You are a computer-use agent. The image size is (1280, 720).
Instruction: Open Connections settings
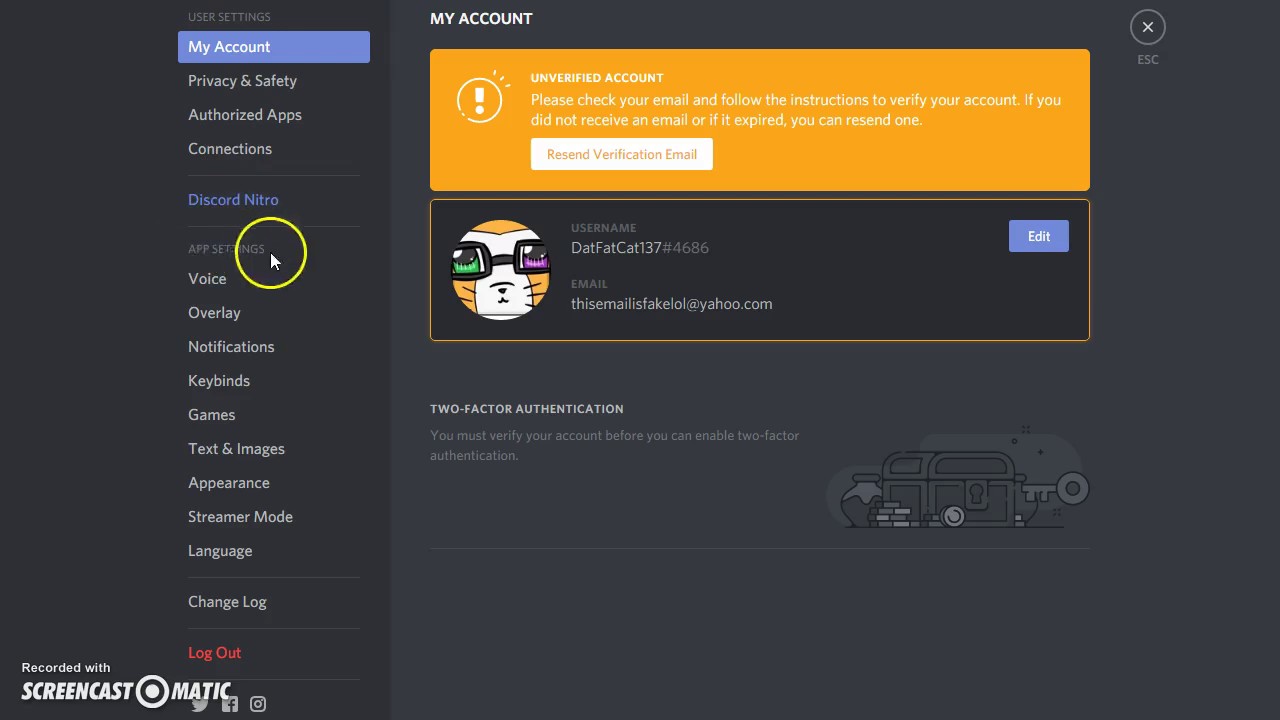pyautogui.click(x=274, y=149)
